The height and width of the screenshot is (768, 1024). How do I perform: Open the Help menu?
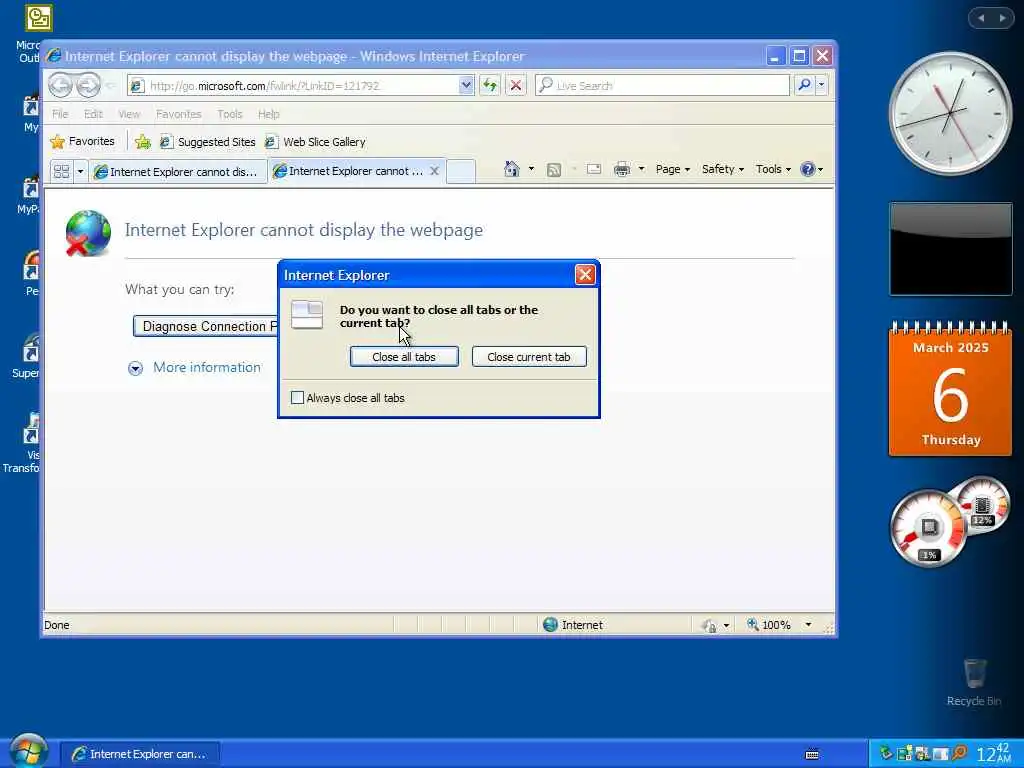coord(268,114)
